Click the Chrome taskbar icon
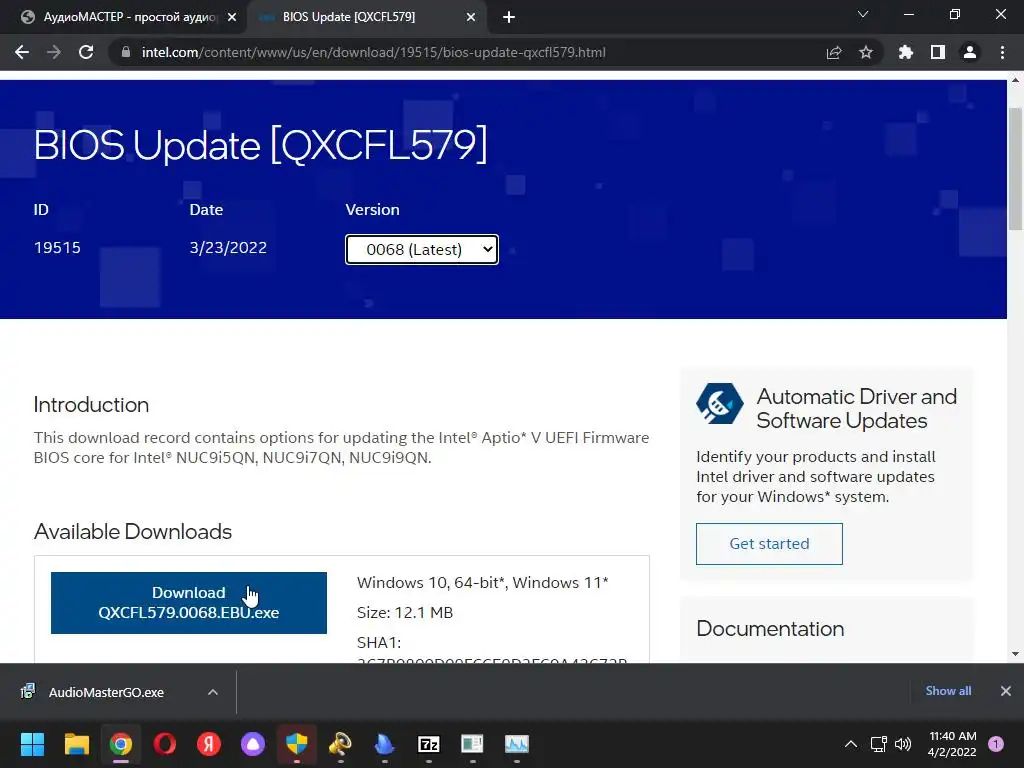The height and width of the screenshot is (768, 1024). pyautogui.click(x=121, y=744)
